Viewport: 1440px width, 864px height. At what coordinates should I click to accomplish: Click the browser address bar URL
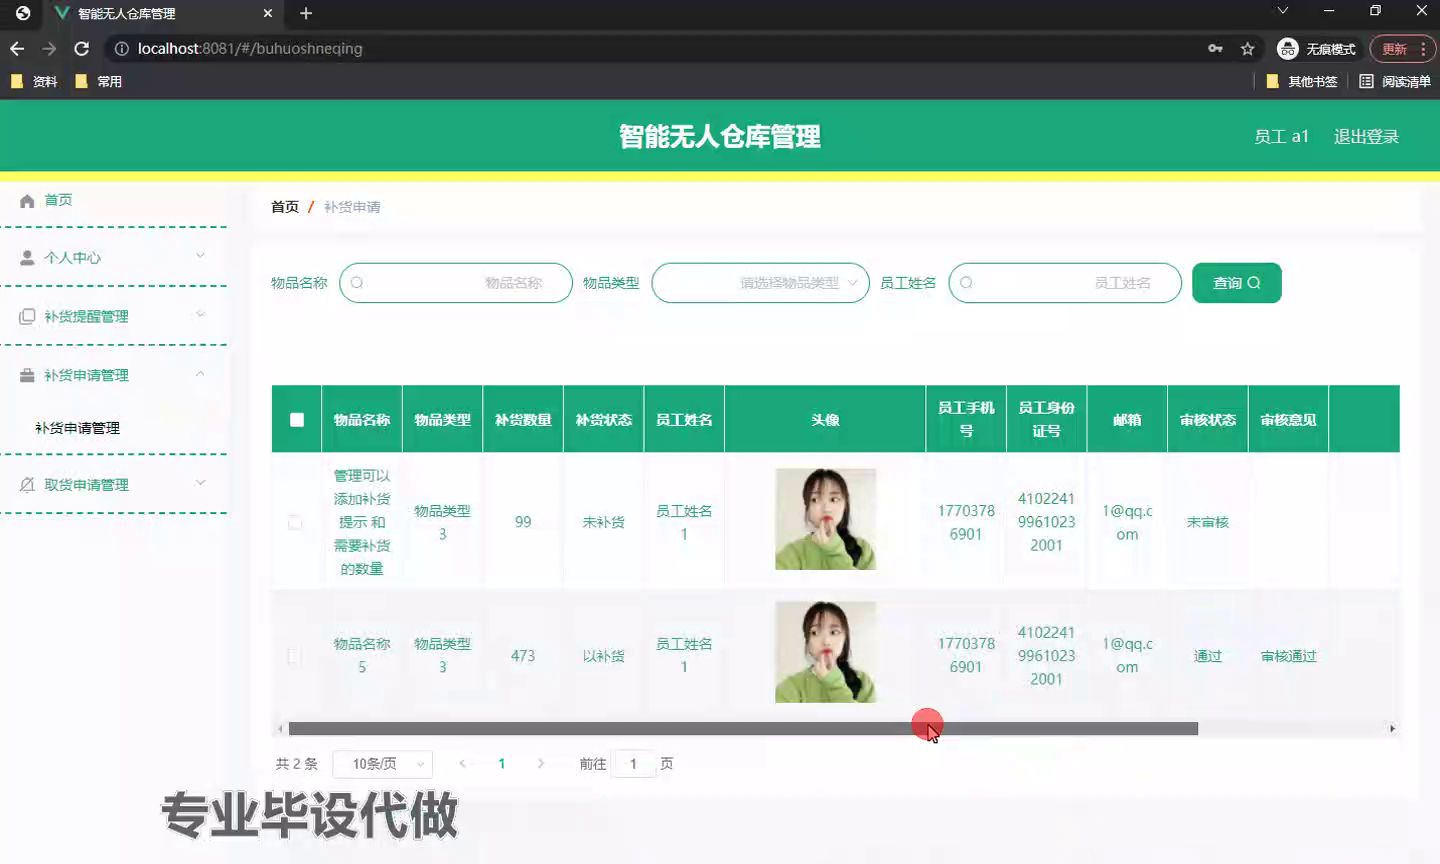pos(250,48)
